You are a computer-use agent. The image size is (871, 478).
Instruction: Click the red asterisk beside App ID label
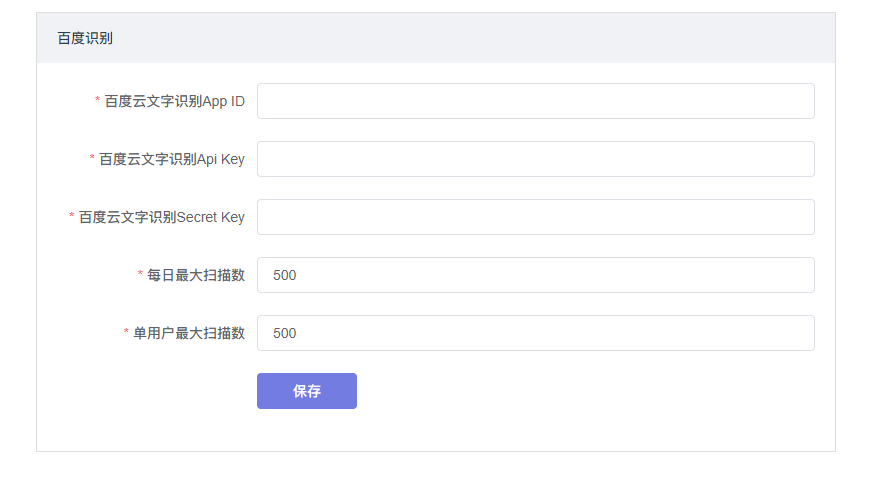[x=97, y=100]
